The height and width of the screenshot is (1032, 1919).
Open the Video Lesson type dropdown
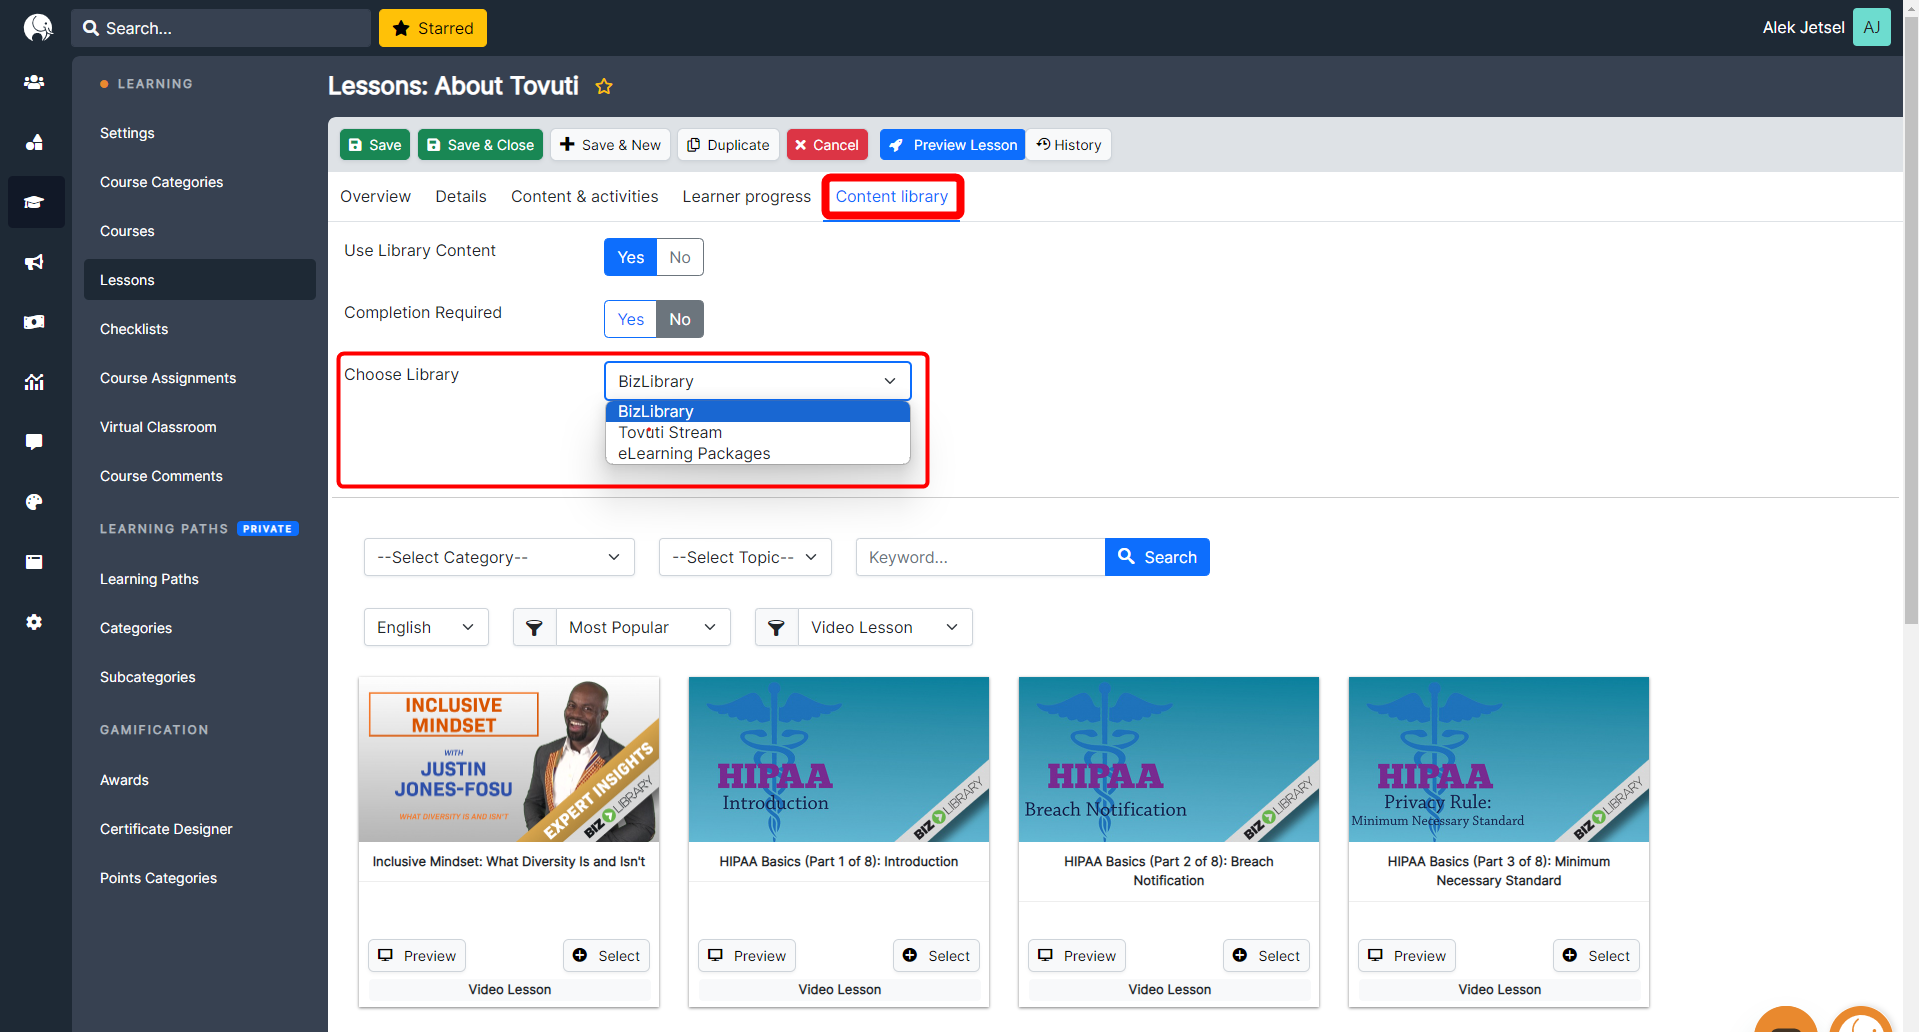pos(885,627)
